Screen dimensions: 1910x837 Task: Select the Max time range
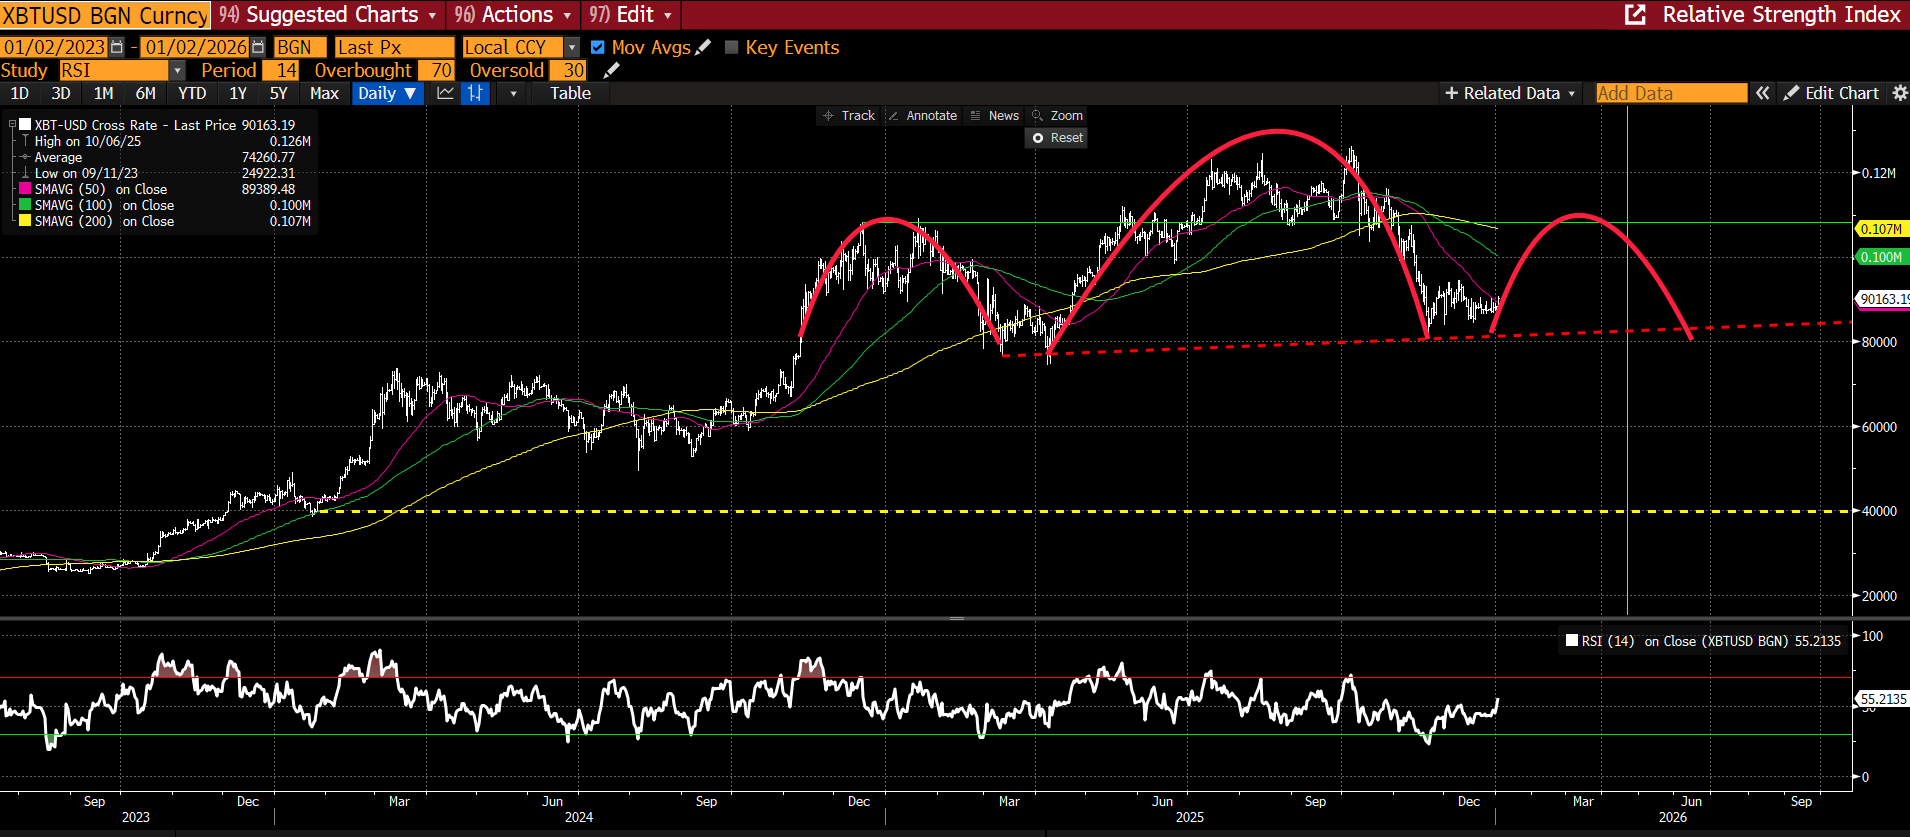[x=324, y=93]
